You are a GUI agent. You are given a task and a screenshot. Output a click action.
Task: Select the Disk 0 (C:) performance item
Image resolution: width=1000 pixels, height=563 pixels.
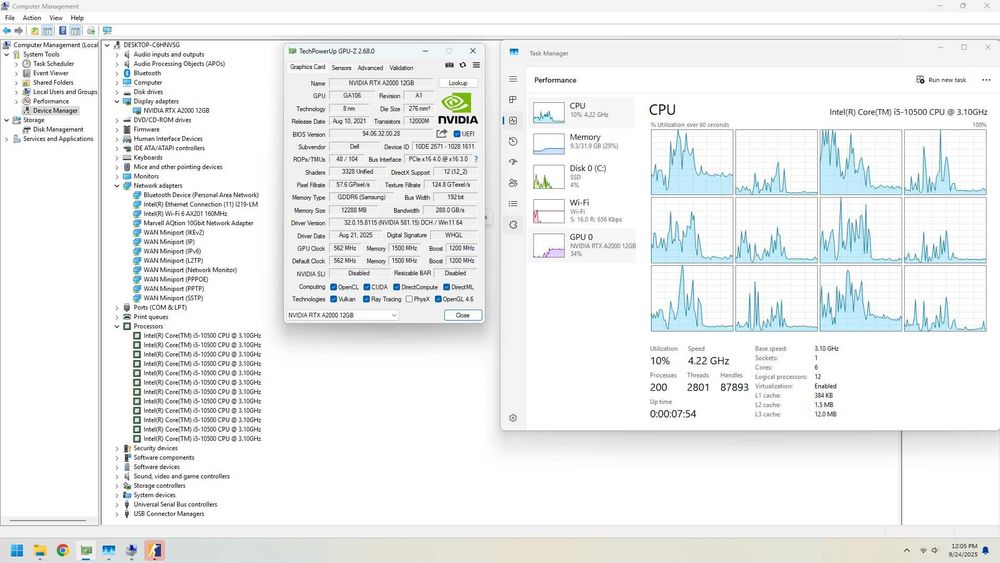[x=583, y=176]
